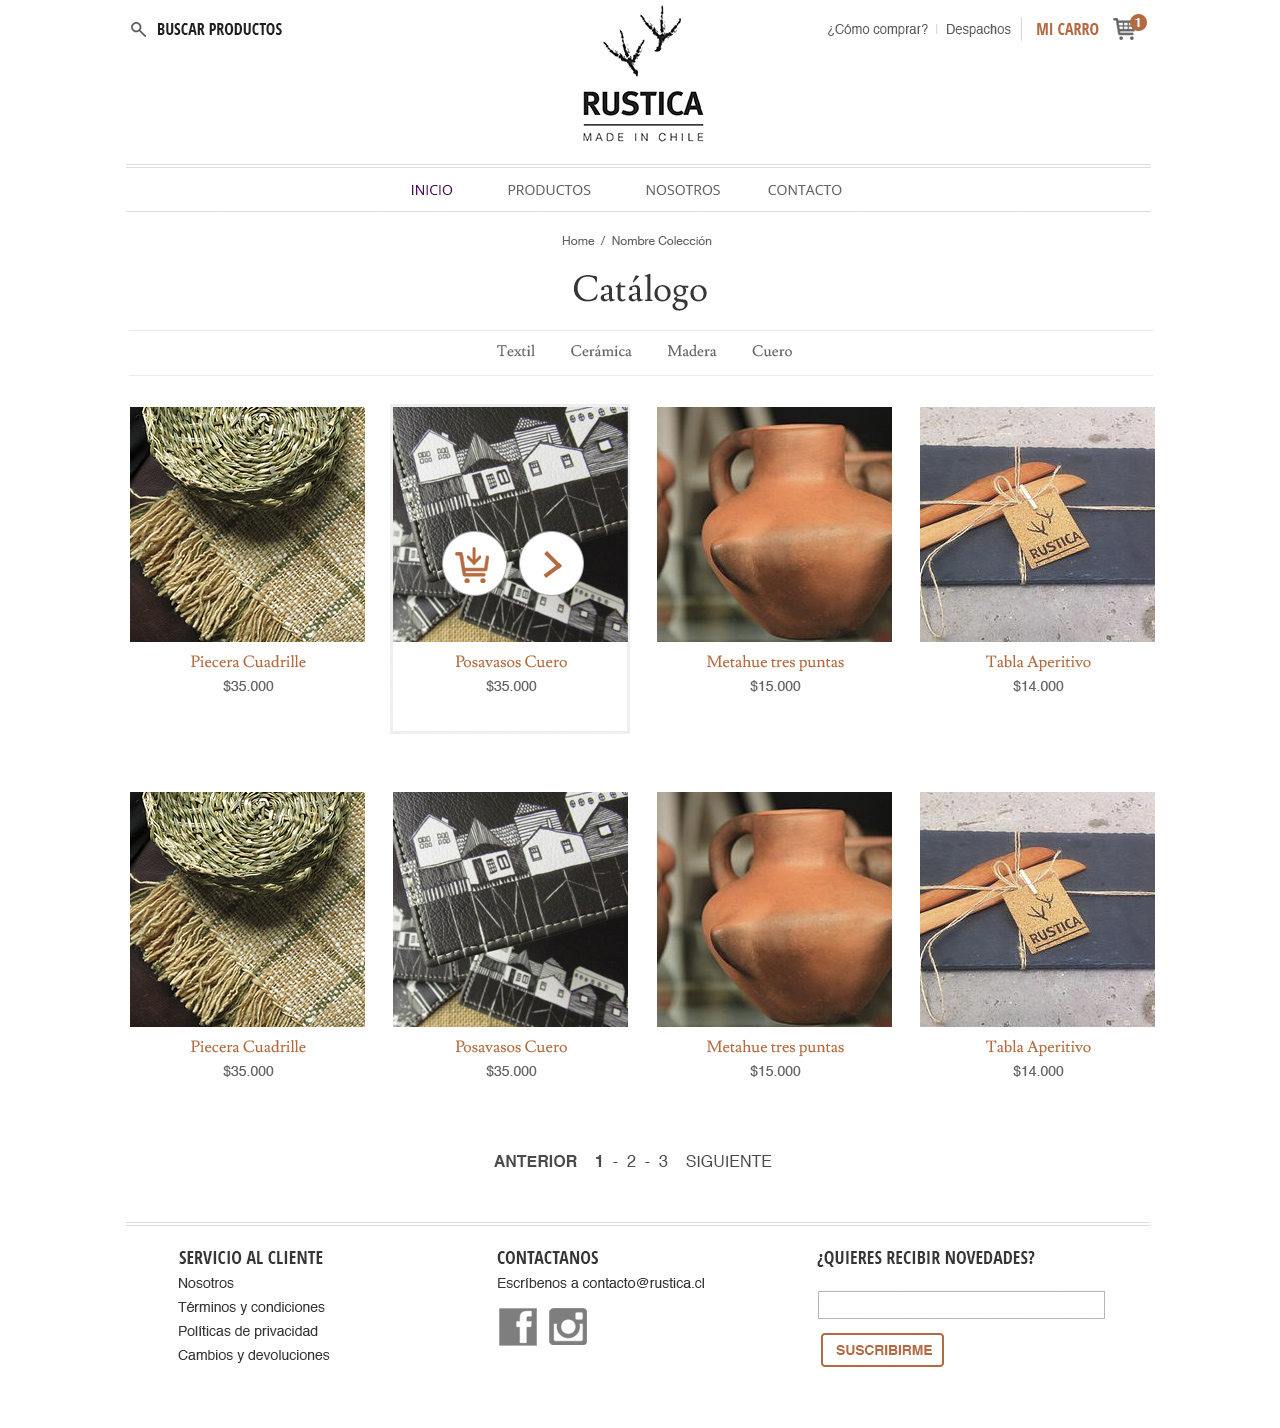The width and height of the screenshot is (1280, 1428).
Task: Filter catalog by Madera
Action: pos(692,351)
